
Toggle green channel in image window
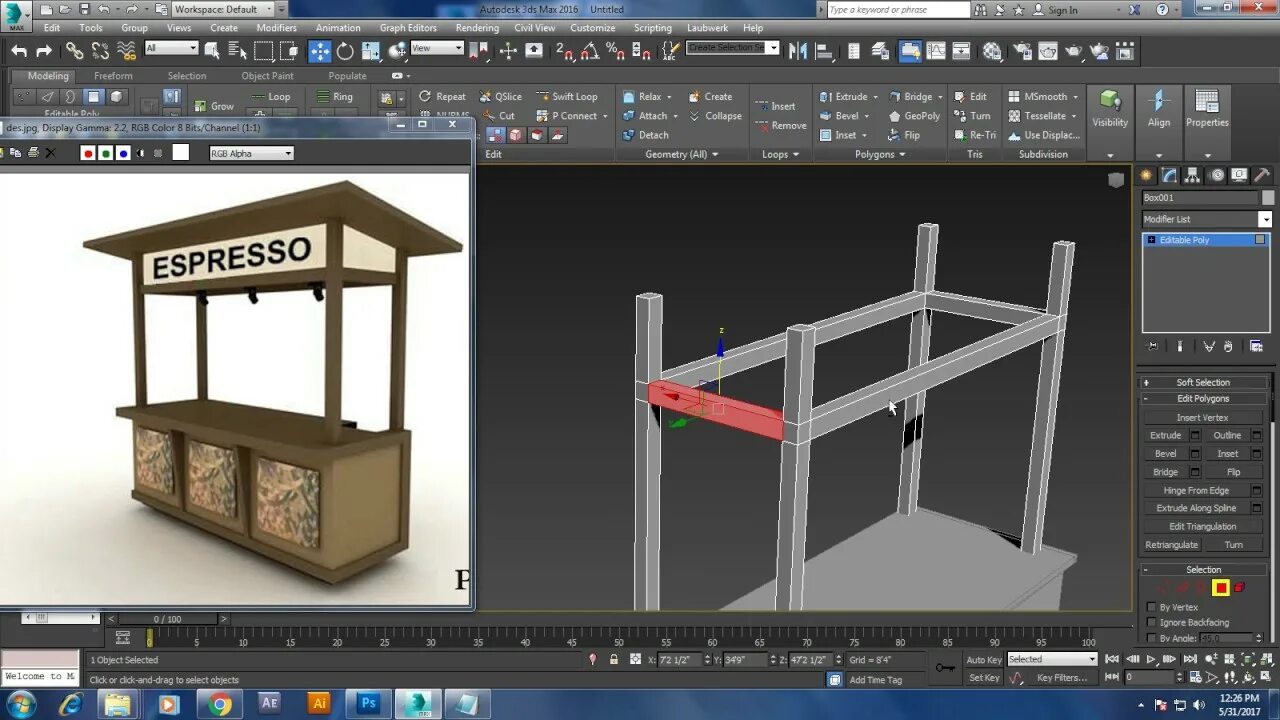tap(106, 153)
